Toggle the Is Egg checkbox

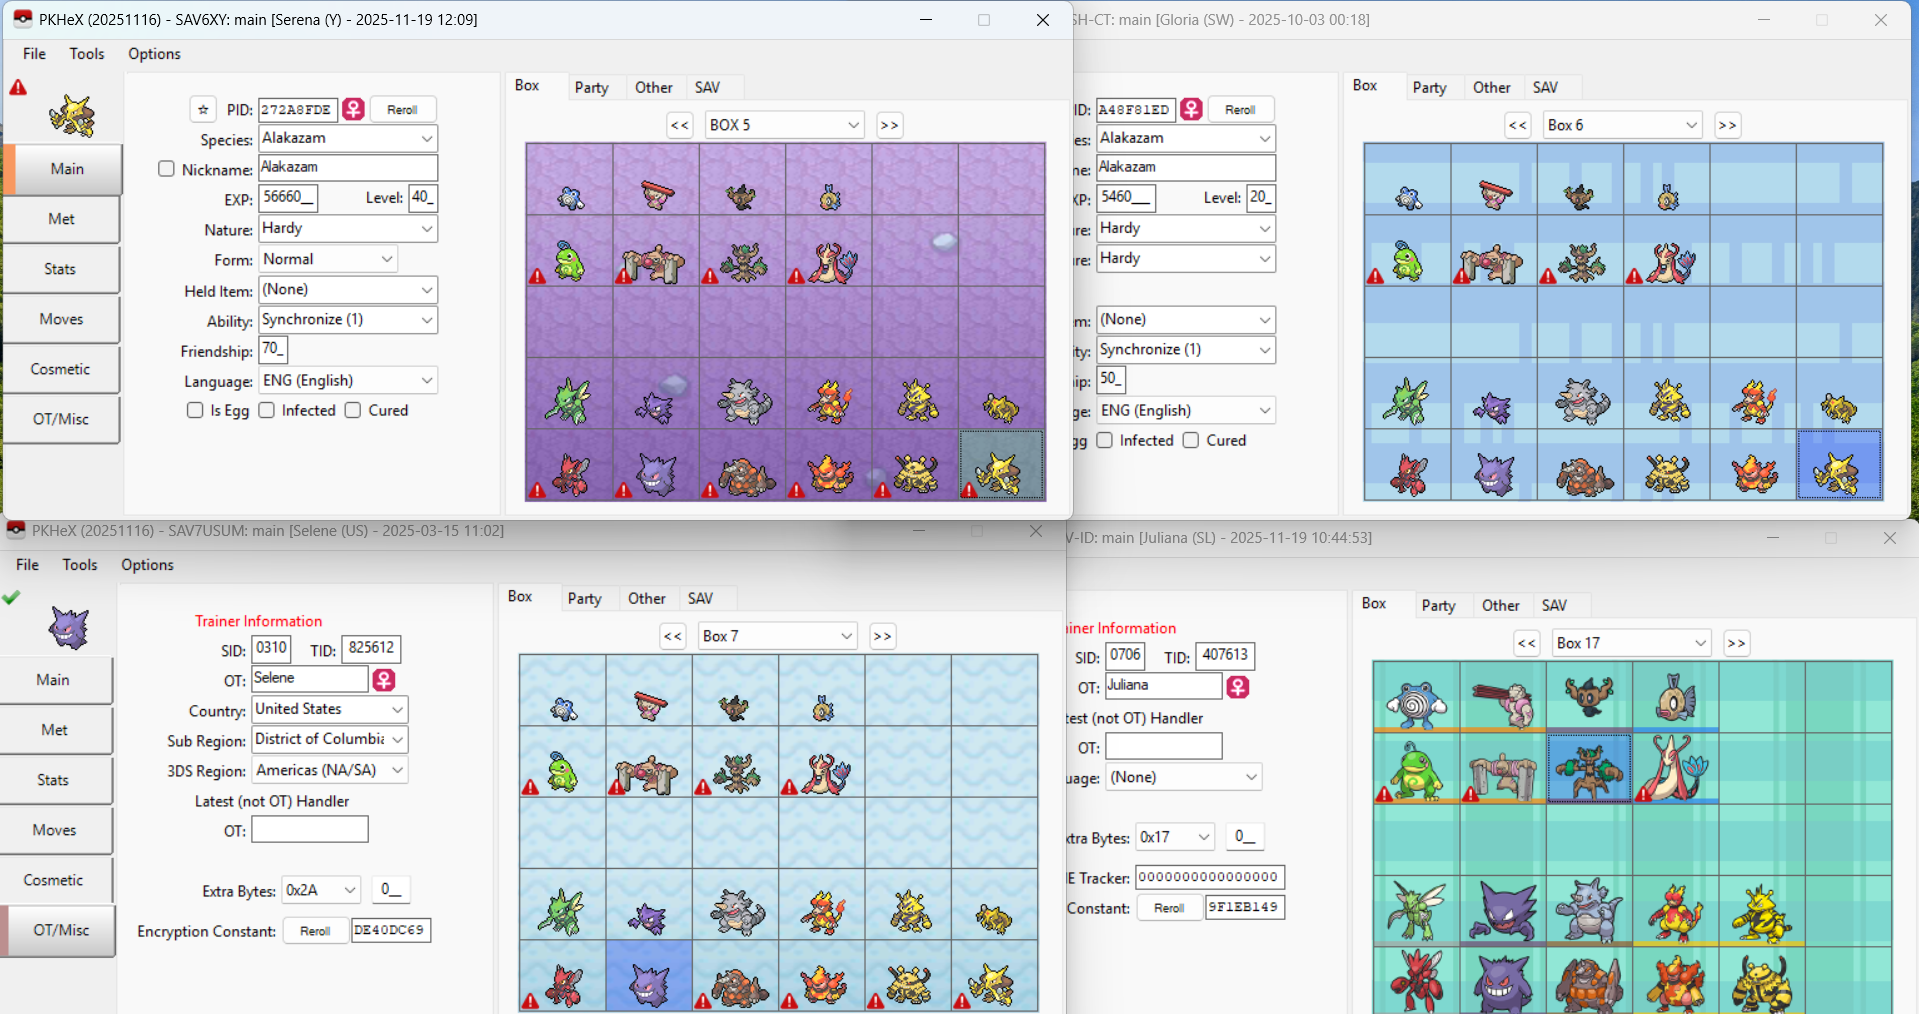[x=195, y=410]
